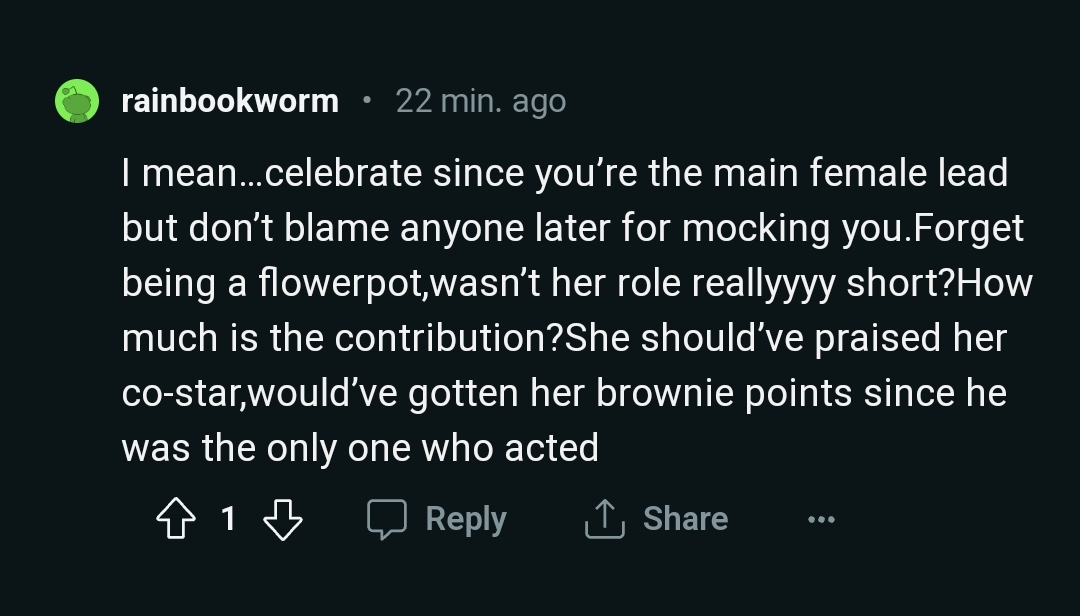Visit the rainbookworm username profile link
The image size is (1080, 616).
tap(229, 101)
